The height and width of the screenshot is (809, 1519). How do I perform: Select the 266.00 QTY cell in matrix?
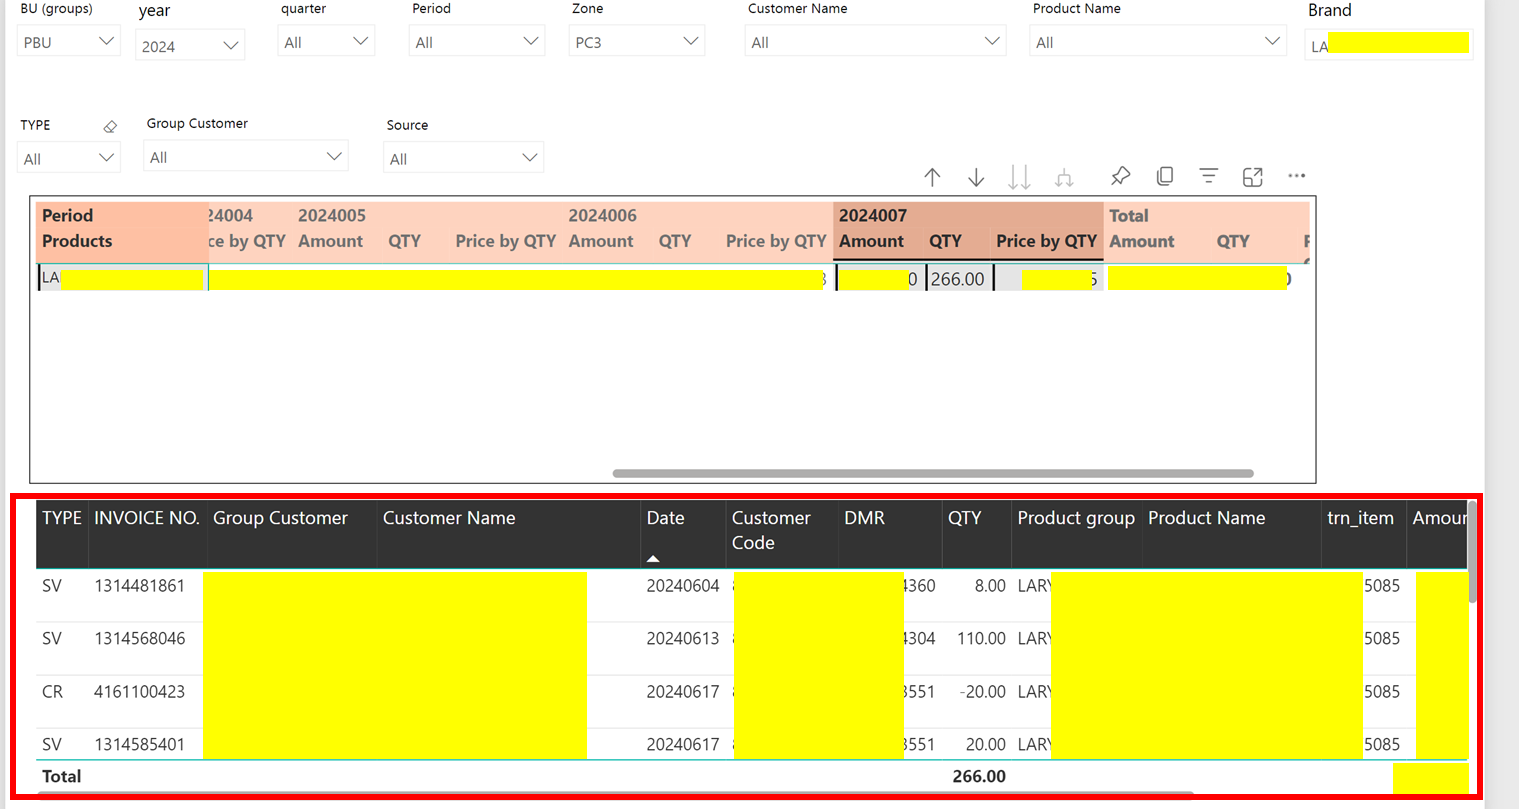958,279
